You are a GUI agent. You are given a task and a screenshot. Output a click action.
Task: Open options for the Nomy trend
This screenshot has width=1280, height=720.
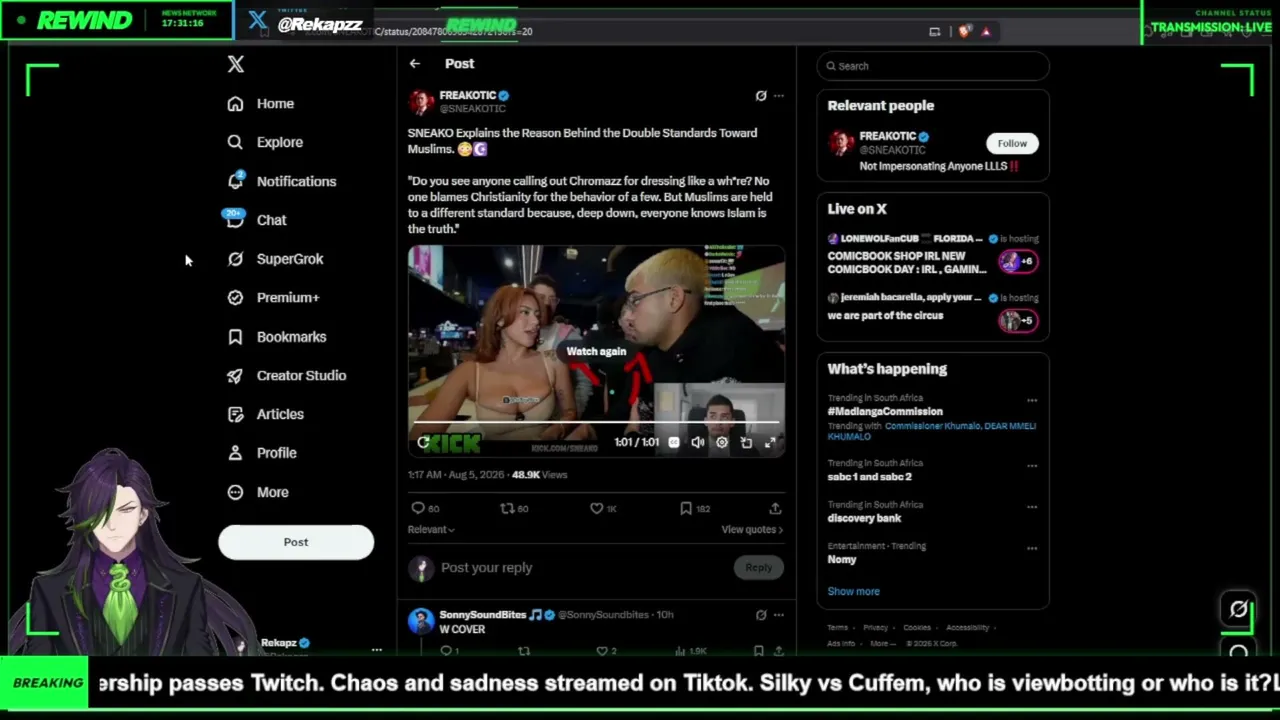[1032, 549]
